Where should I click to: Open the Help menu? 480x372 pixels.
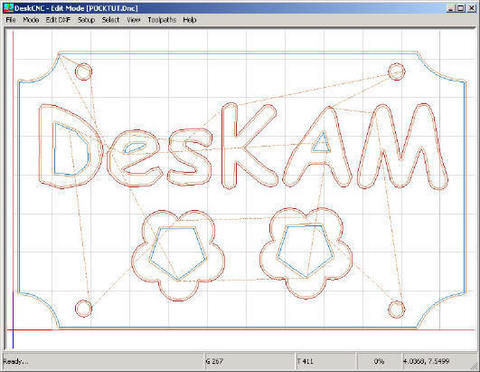(189, 20)
